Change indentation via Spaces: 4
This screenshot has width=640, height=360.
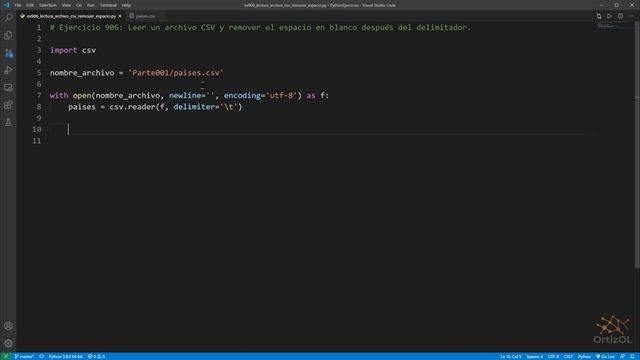tap(534, 356)
